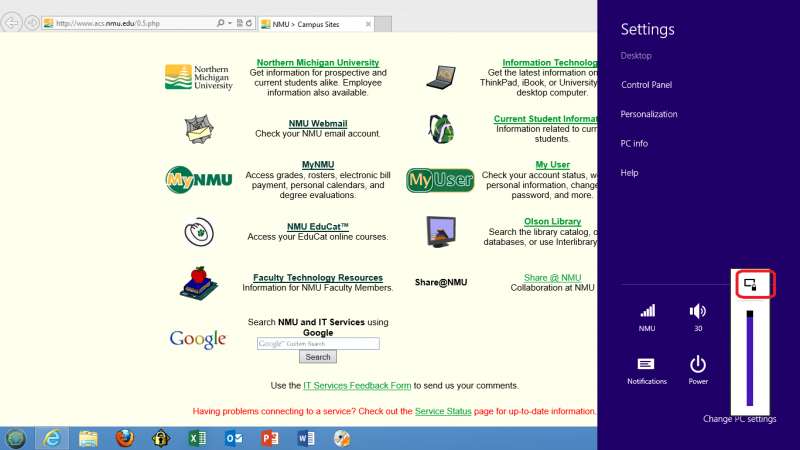Open the NMU EduCat link
Viewport: 800px width, 450px height.
tap(318, 227)
